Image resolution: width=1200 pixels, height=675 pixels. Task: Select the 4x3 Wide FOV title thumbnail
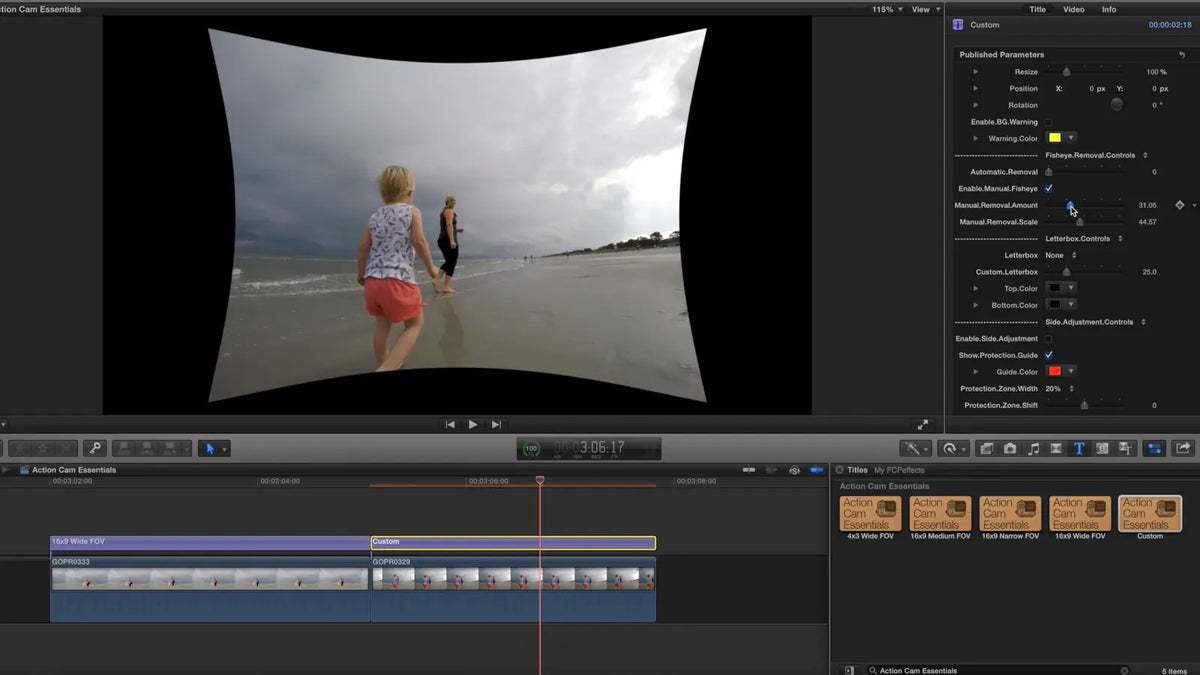click(x=870, y=513)
